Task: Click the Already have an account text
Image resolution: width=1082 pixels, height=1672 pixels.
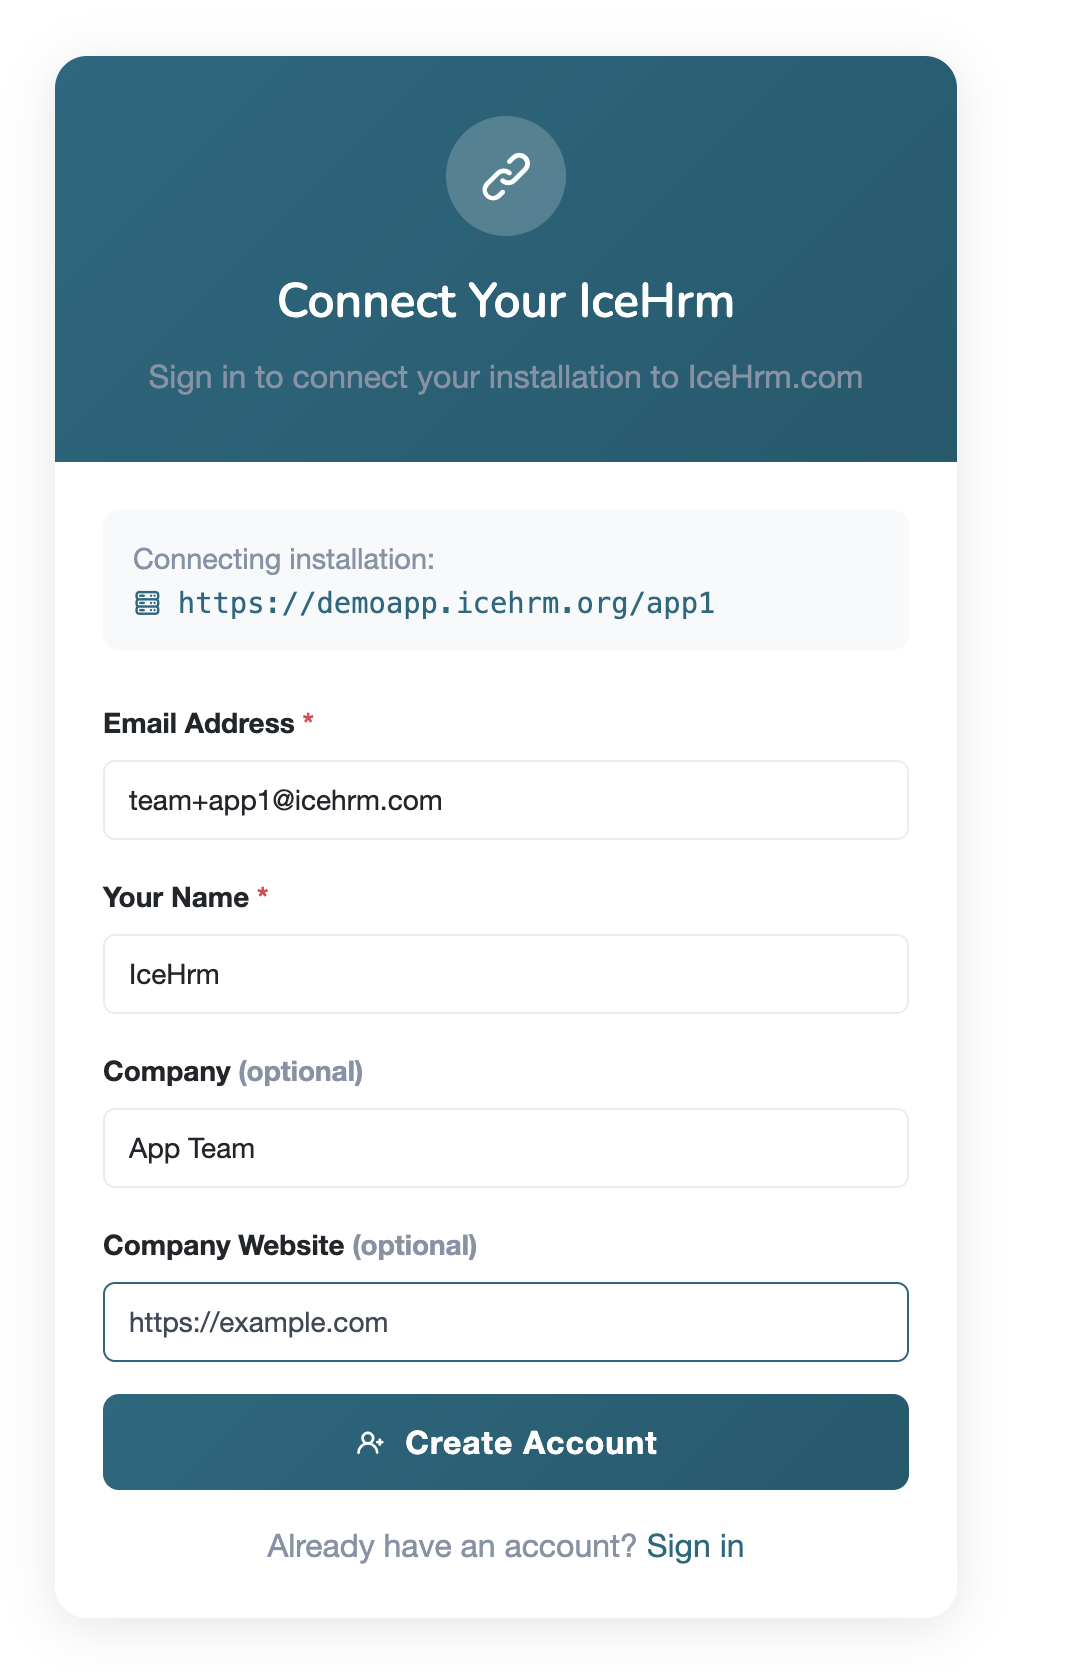Action: point(451,1546)
